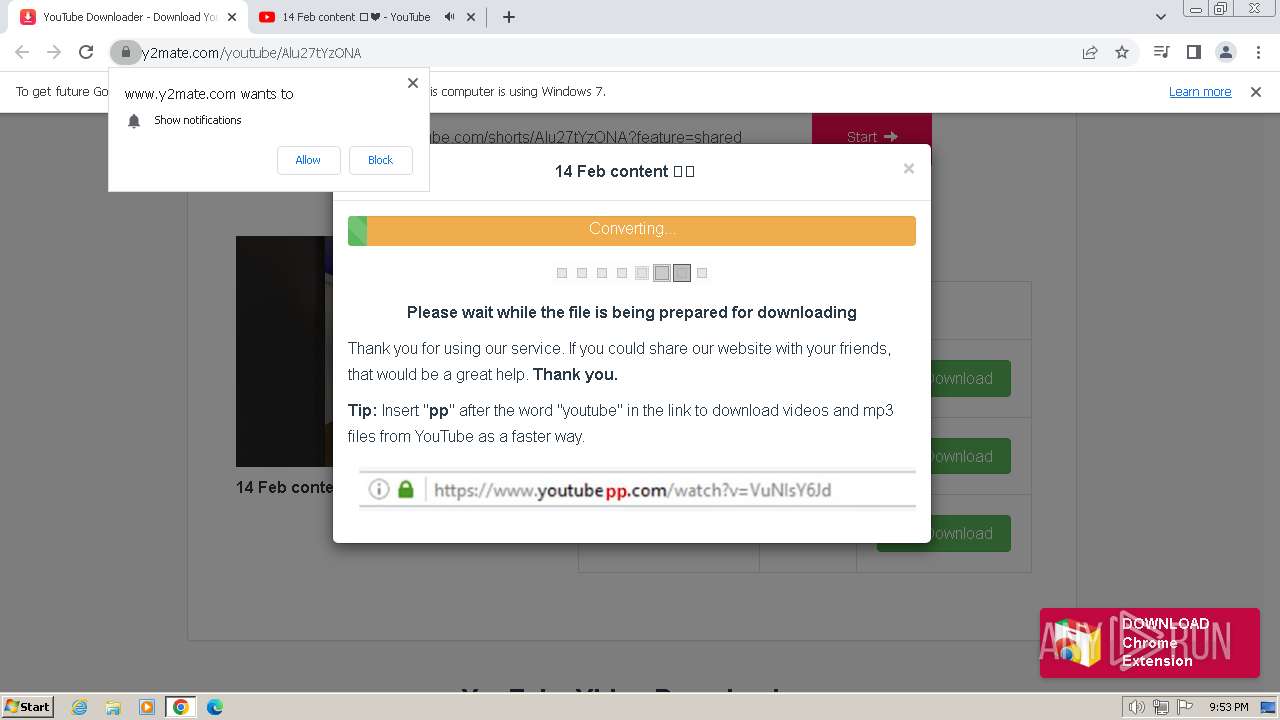Open Windows Media Player from taskbar

(147, 707)
